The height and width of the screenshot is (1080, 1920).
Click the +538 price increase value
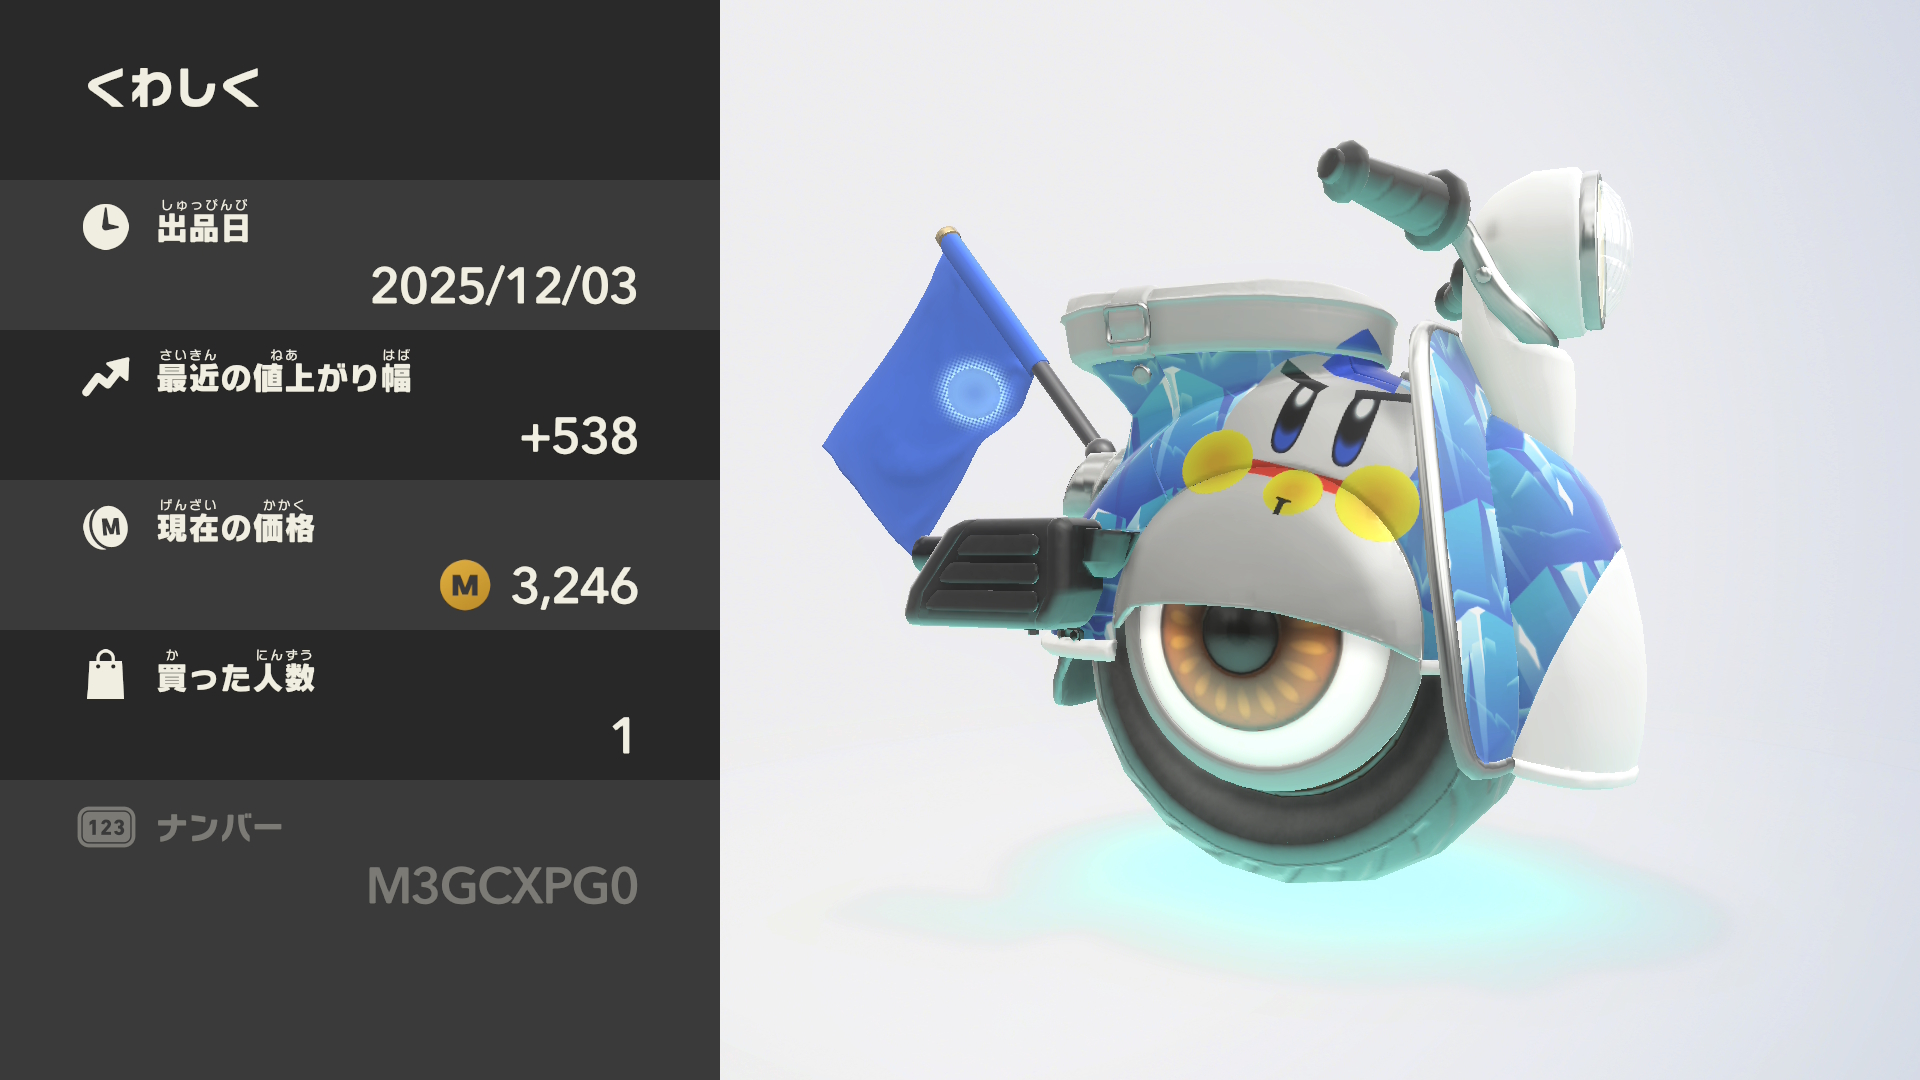(x=579, y=436)
